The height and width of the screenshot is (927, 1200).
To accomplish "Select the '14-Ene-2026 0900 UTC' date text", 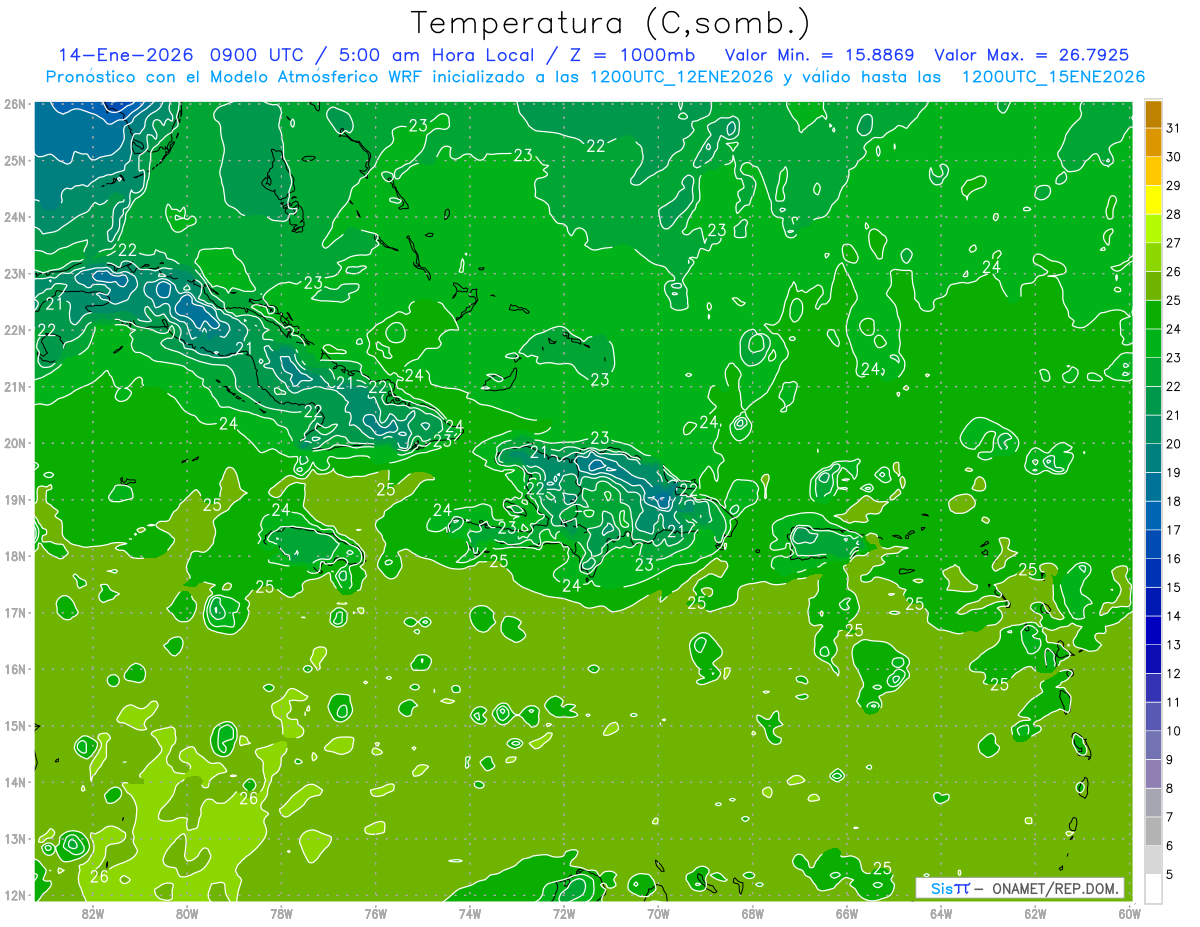I will coord(184,55).
